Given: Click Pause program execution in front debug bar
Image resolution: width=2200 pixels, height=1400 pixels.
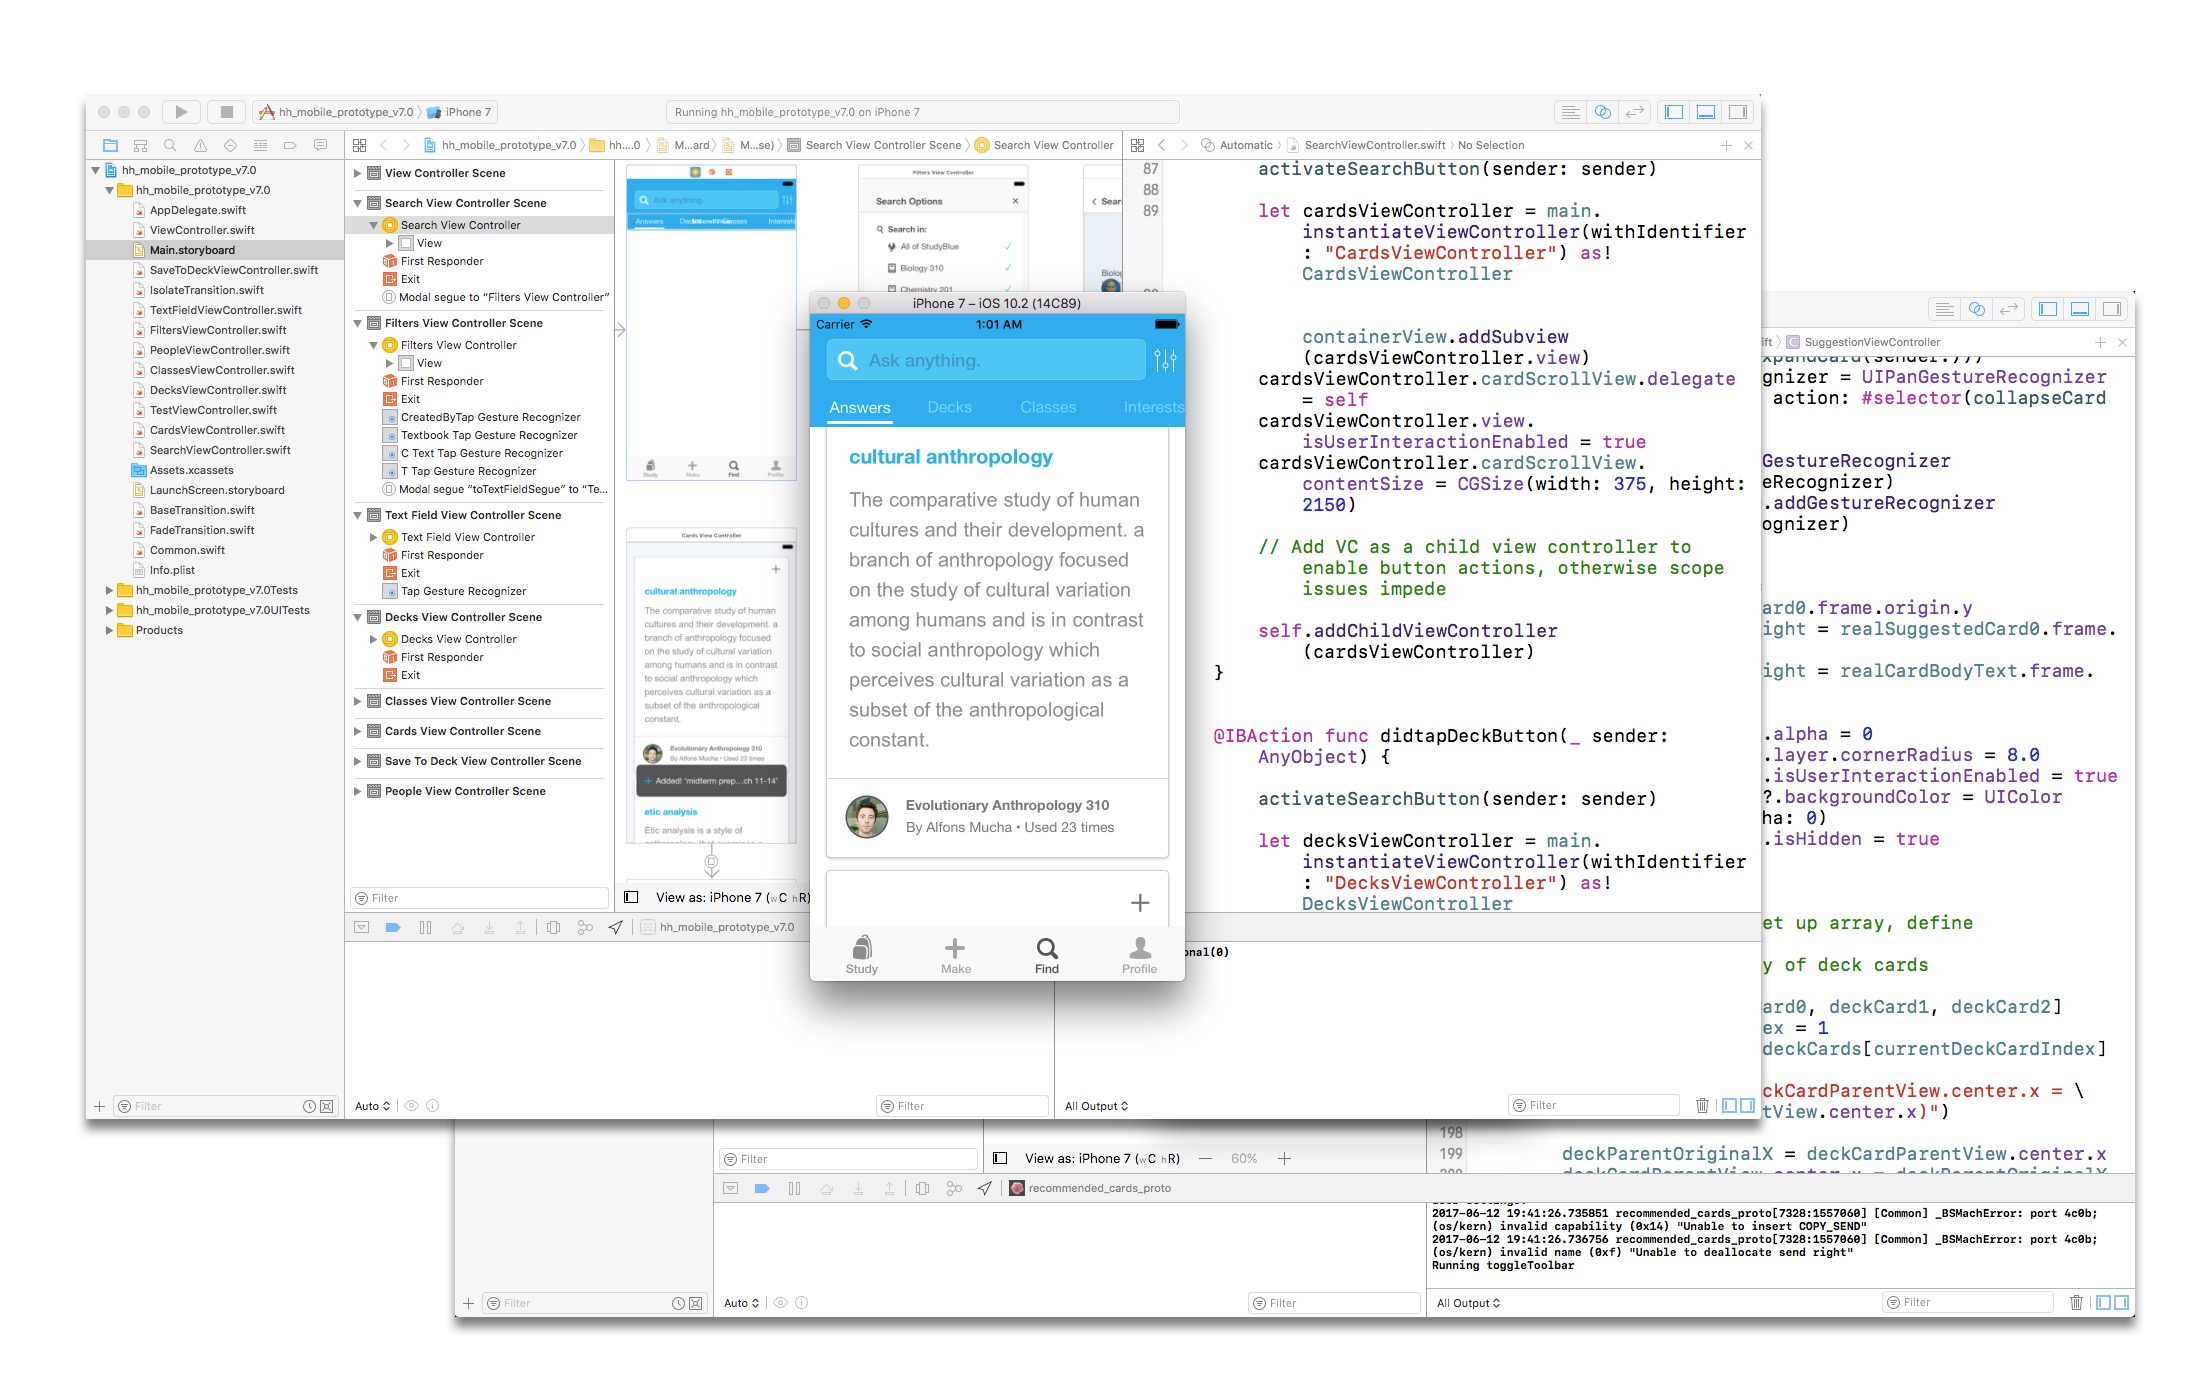Looking at the screenshot, I should (425, 927).
